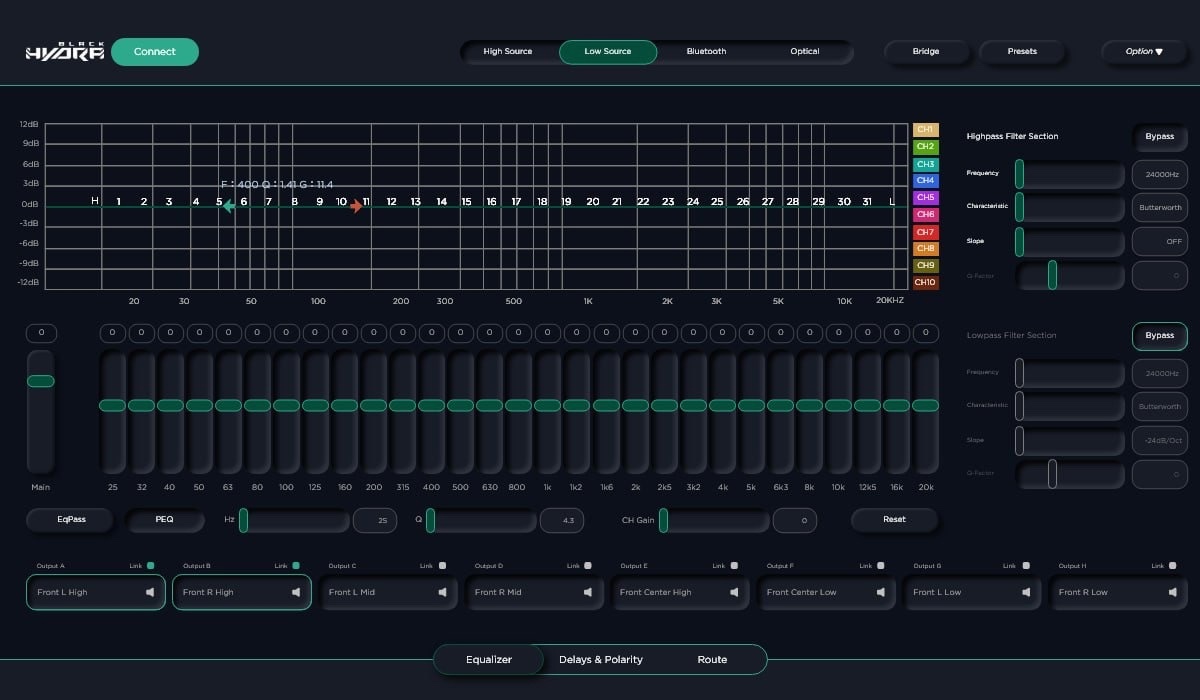Mute the Front R Low speaker icon

pyautogui.click(x=1172, y=592)
